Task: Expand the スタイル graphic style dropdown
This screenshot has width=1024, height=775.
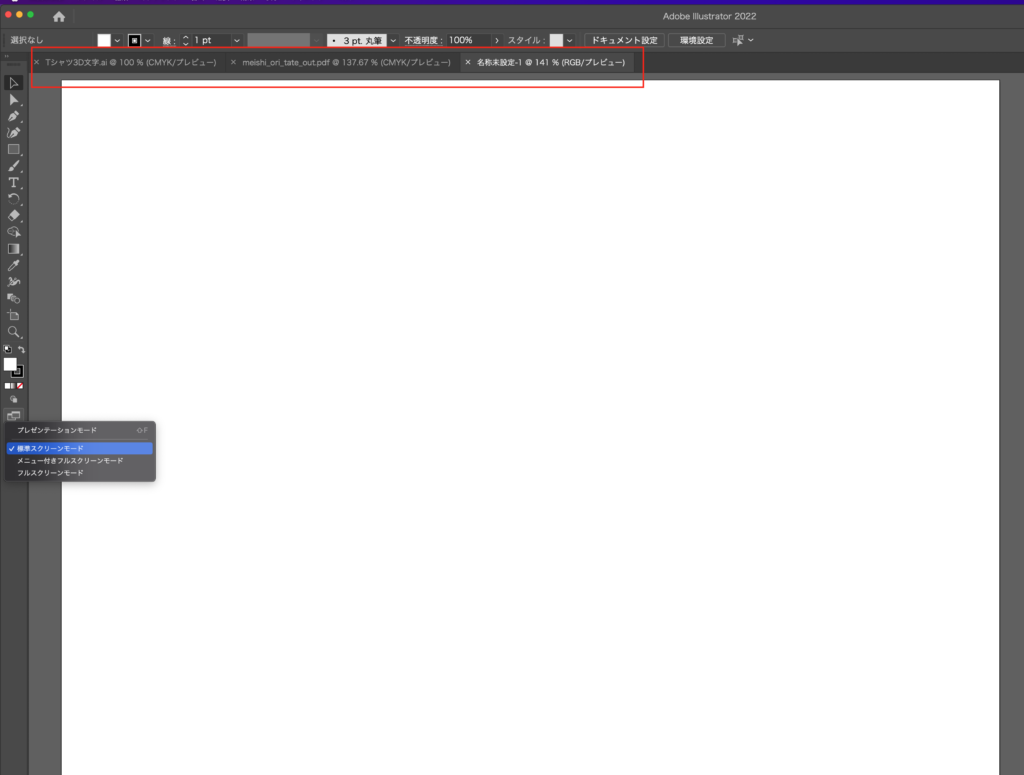Action: click(x=570, y=40)
